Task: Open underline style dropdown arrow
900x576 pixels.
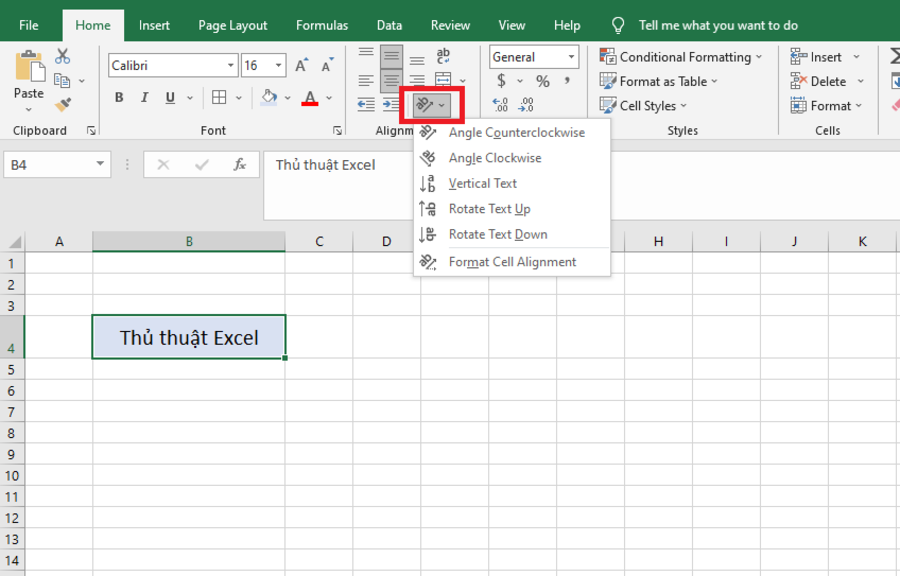Action: click(x=189, y=98)
